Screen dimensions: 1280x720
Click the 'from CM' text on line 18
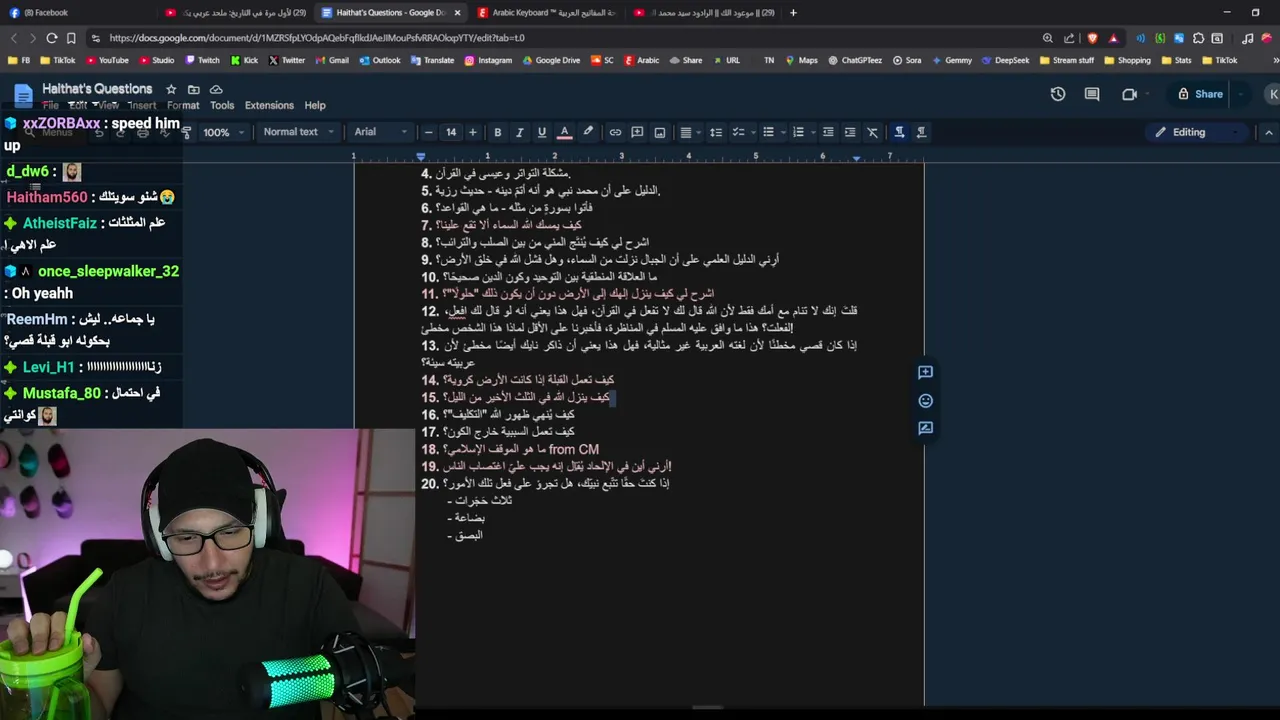[574, 449]
